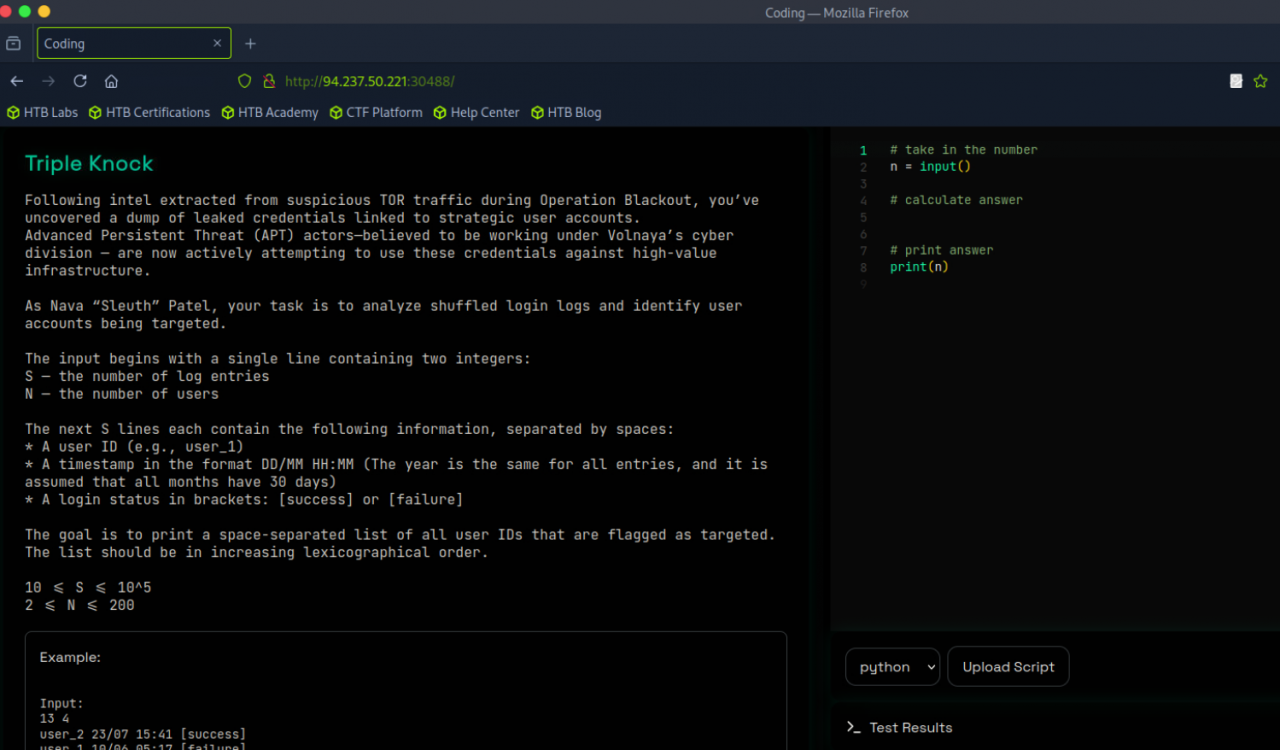Open a new tab with plus
1280x750 pixels.
(x=250, y=44)
